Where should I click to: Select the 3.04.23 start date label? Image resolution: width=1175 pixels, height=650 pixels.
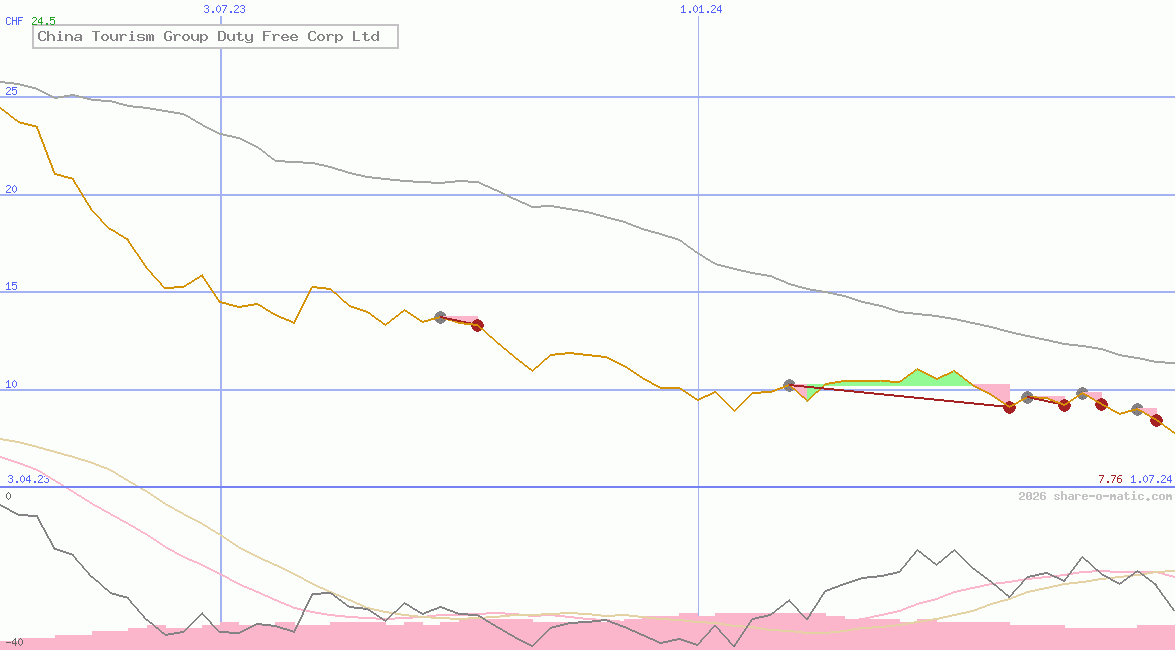pos(28,479)
